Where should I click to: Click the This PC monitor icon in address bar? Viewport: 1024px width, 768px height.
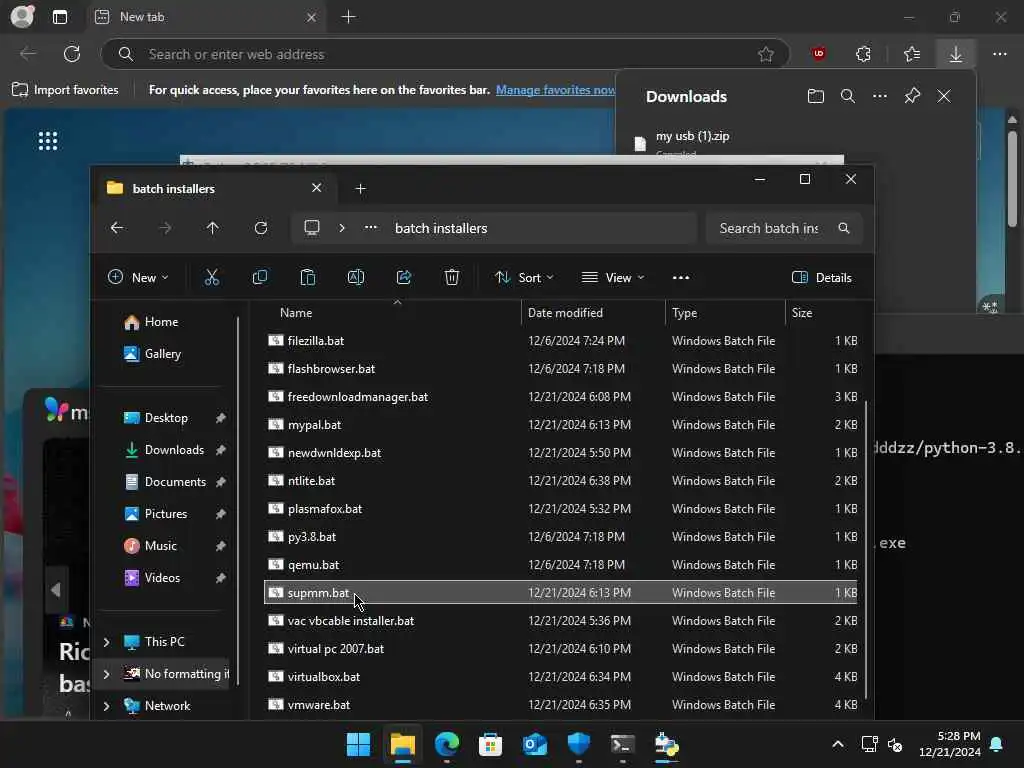tap(312, 228)
